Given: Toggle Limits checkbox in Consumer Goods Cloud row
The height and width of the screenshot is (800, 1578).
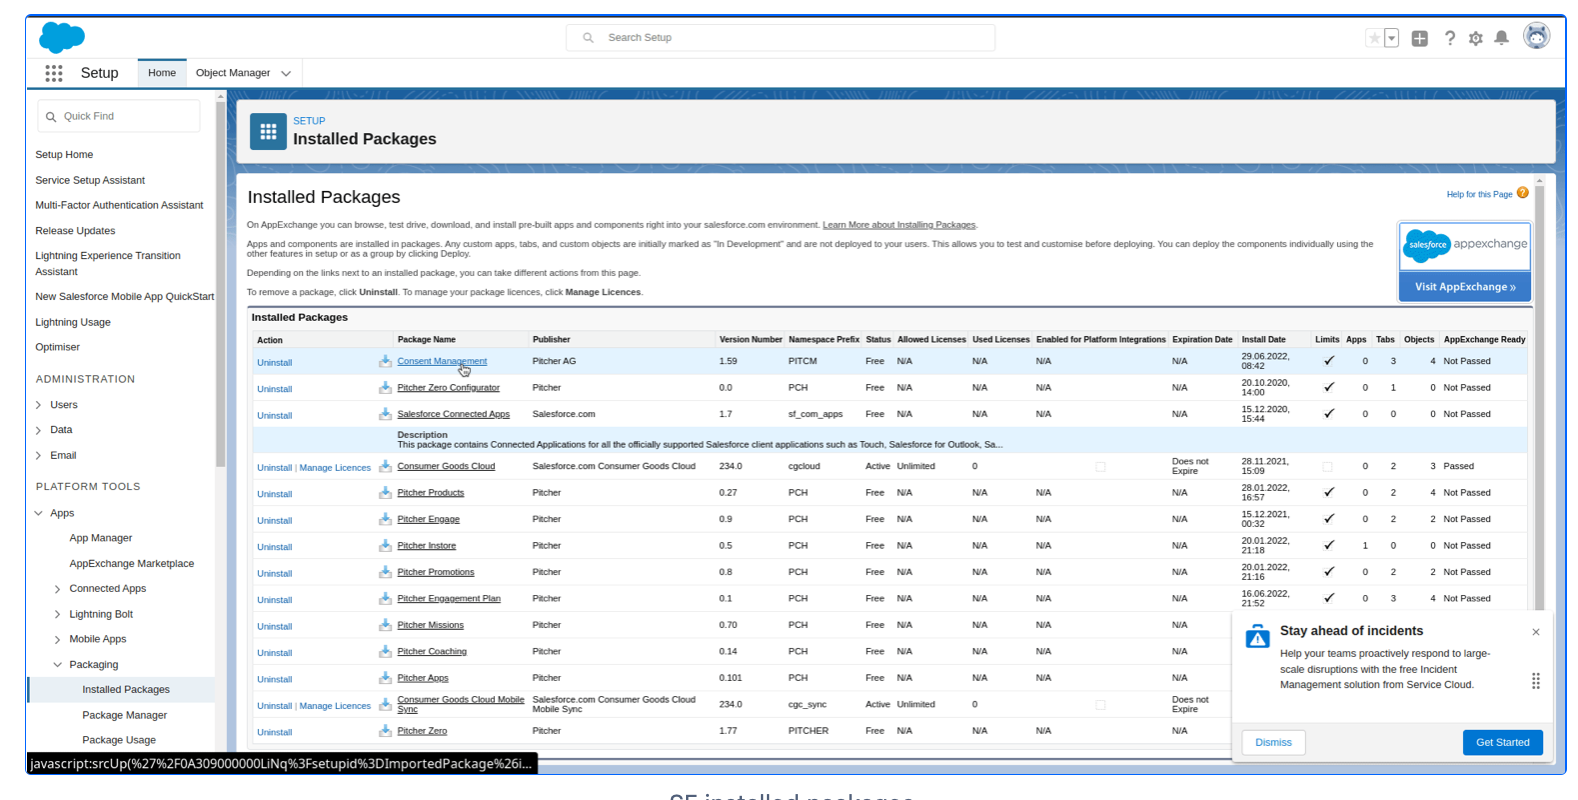Looking at the screenshot, I should pos(1327,467).
